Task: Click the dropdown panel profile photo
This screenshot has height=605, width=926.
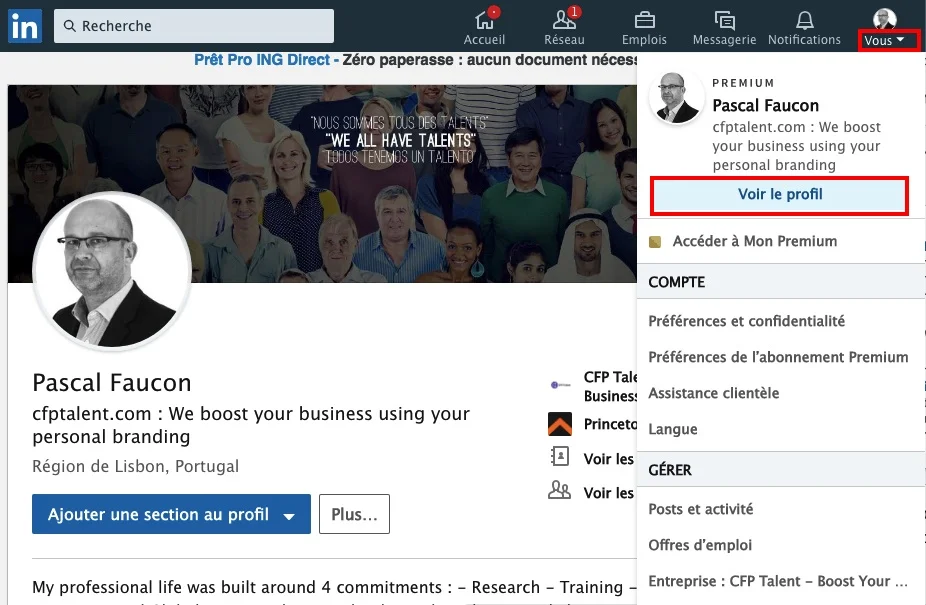Action: pos(676,98)
